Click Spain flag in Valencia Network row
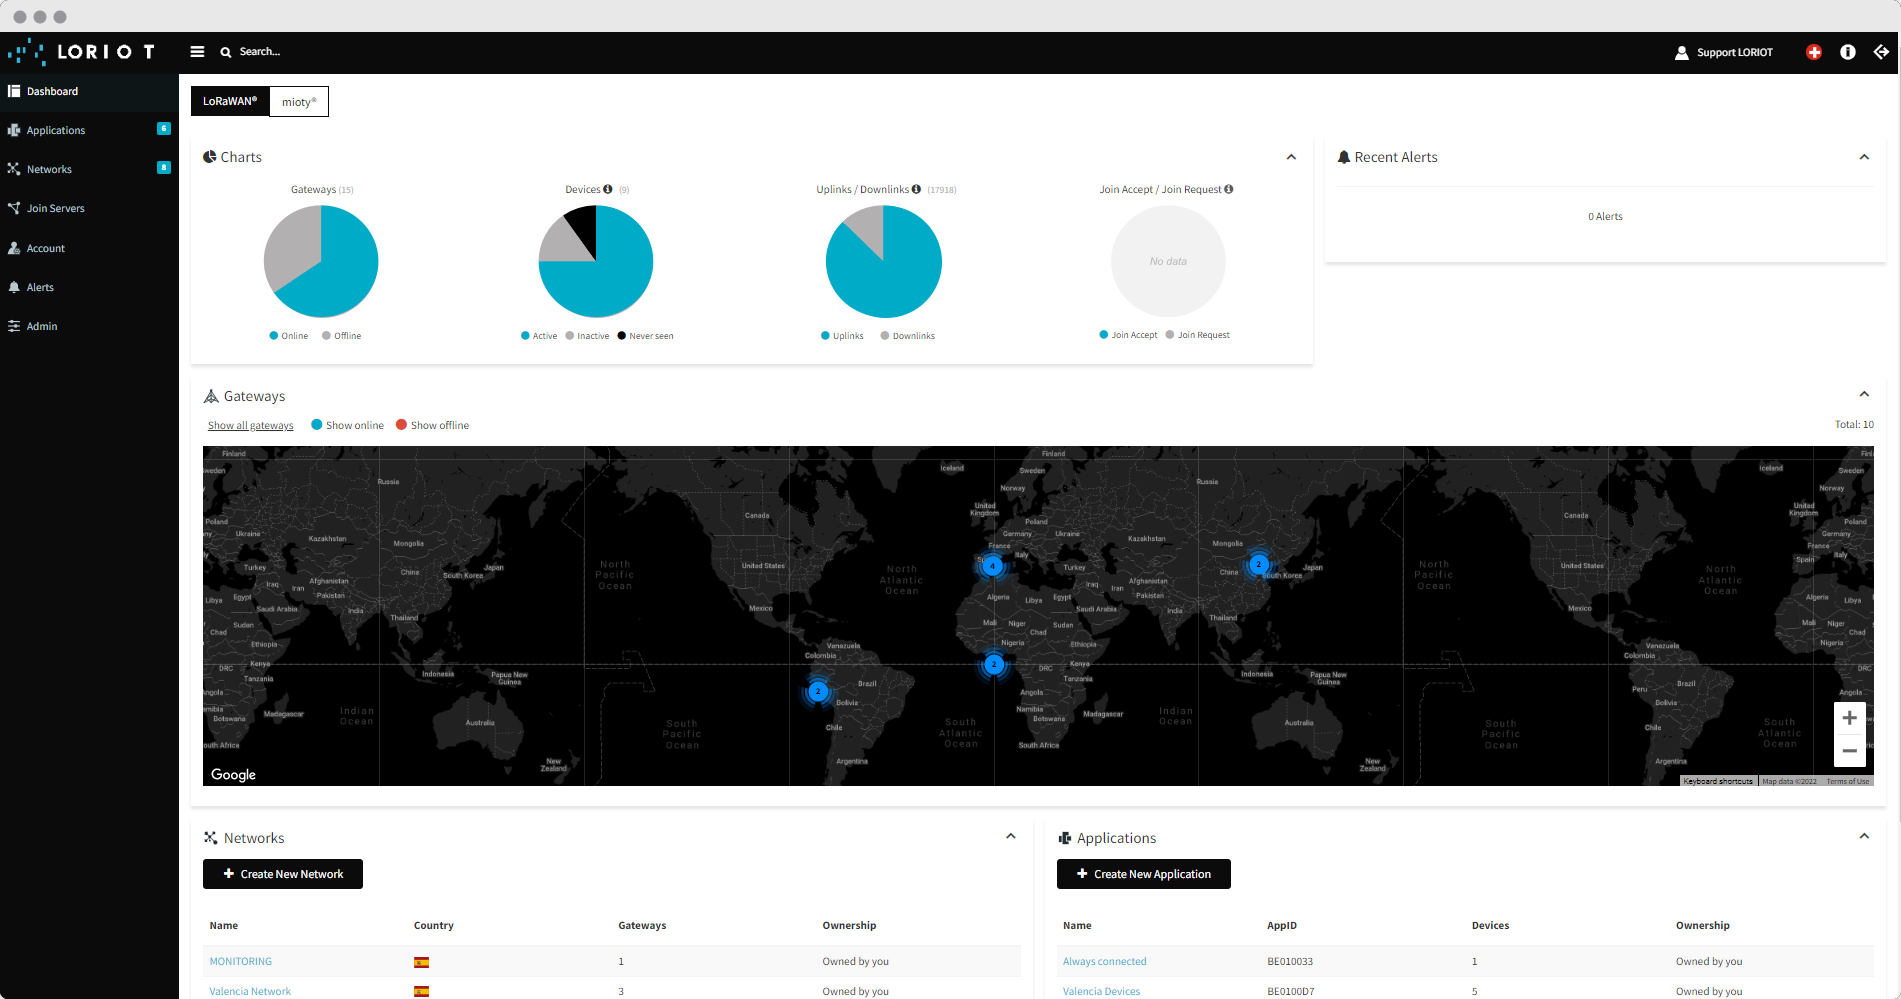1901x999 pixels. point(422,992)
